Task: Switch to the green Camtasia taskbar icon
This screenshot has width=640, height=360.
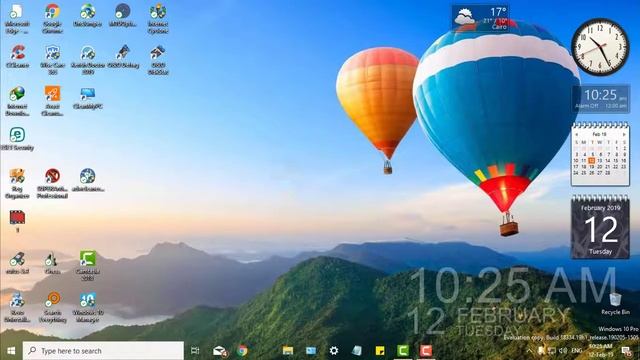Action: (x=403, y=351)
